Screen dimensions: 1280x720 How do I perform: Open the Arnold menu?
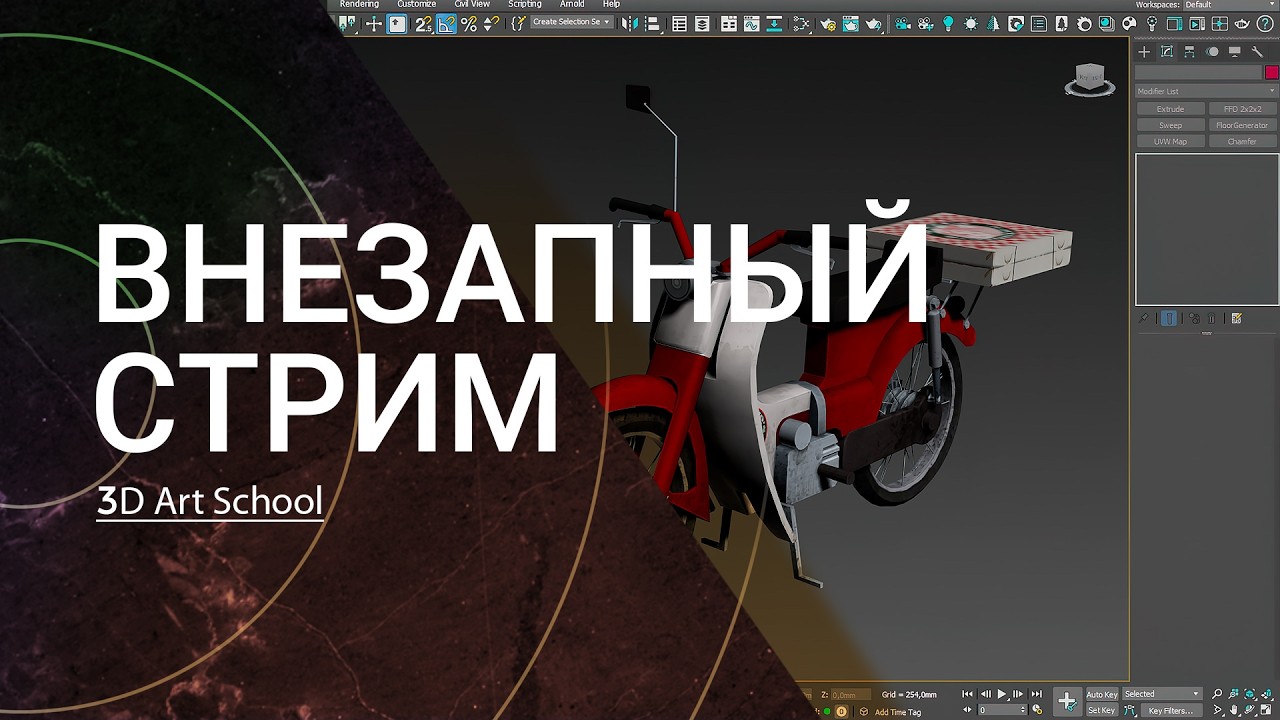572,5
